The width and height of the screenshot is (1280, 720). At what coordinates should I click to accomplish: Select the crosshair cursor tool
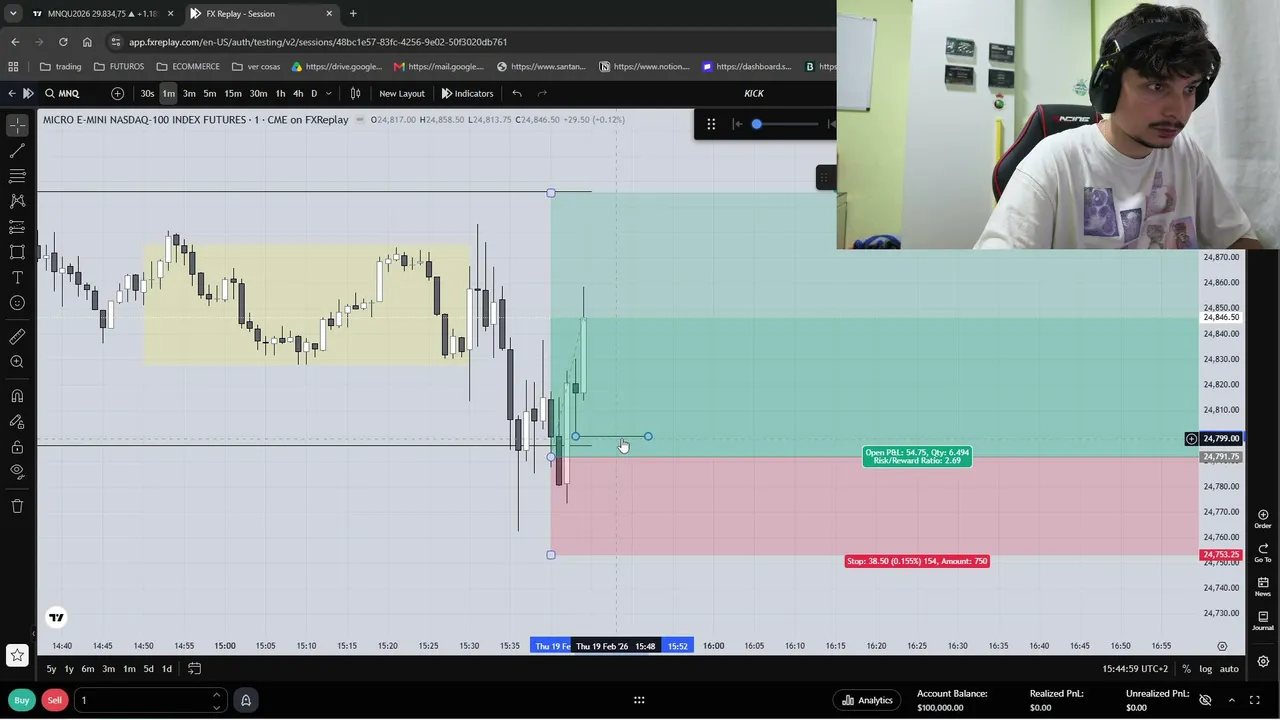17,125
